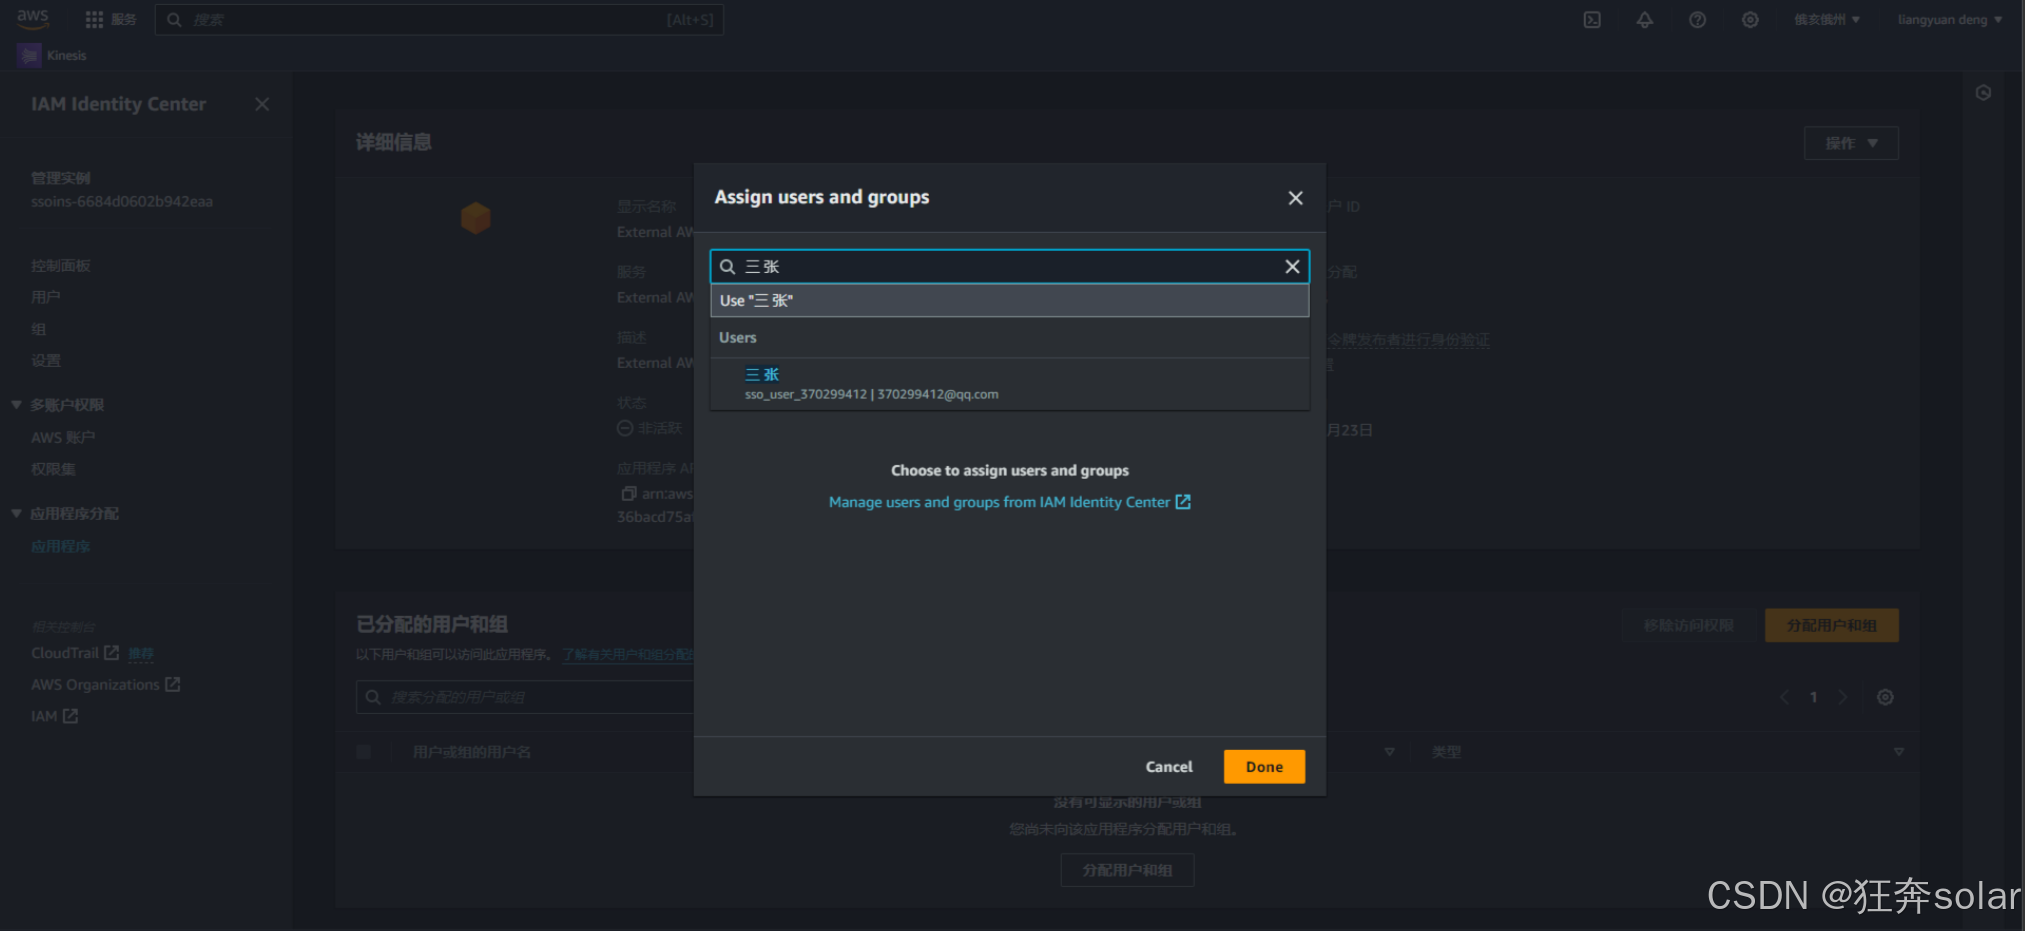Click the user search field in the dialog

coord(1010,267)
